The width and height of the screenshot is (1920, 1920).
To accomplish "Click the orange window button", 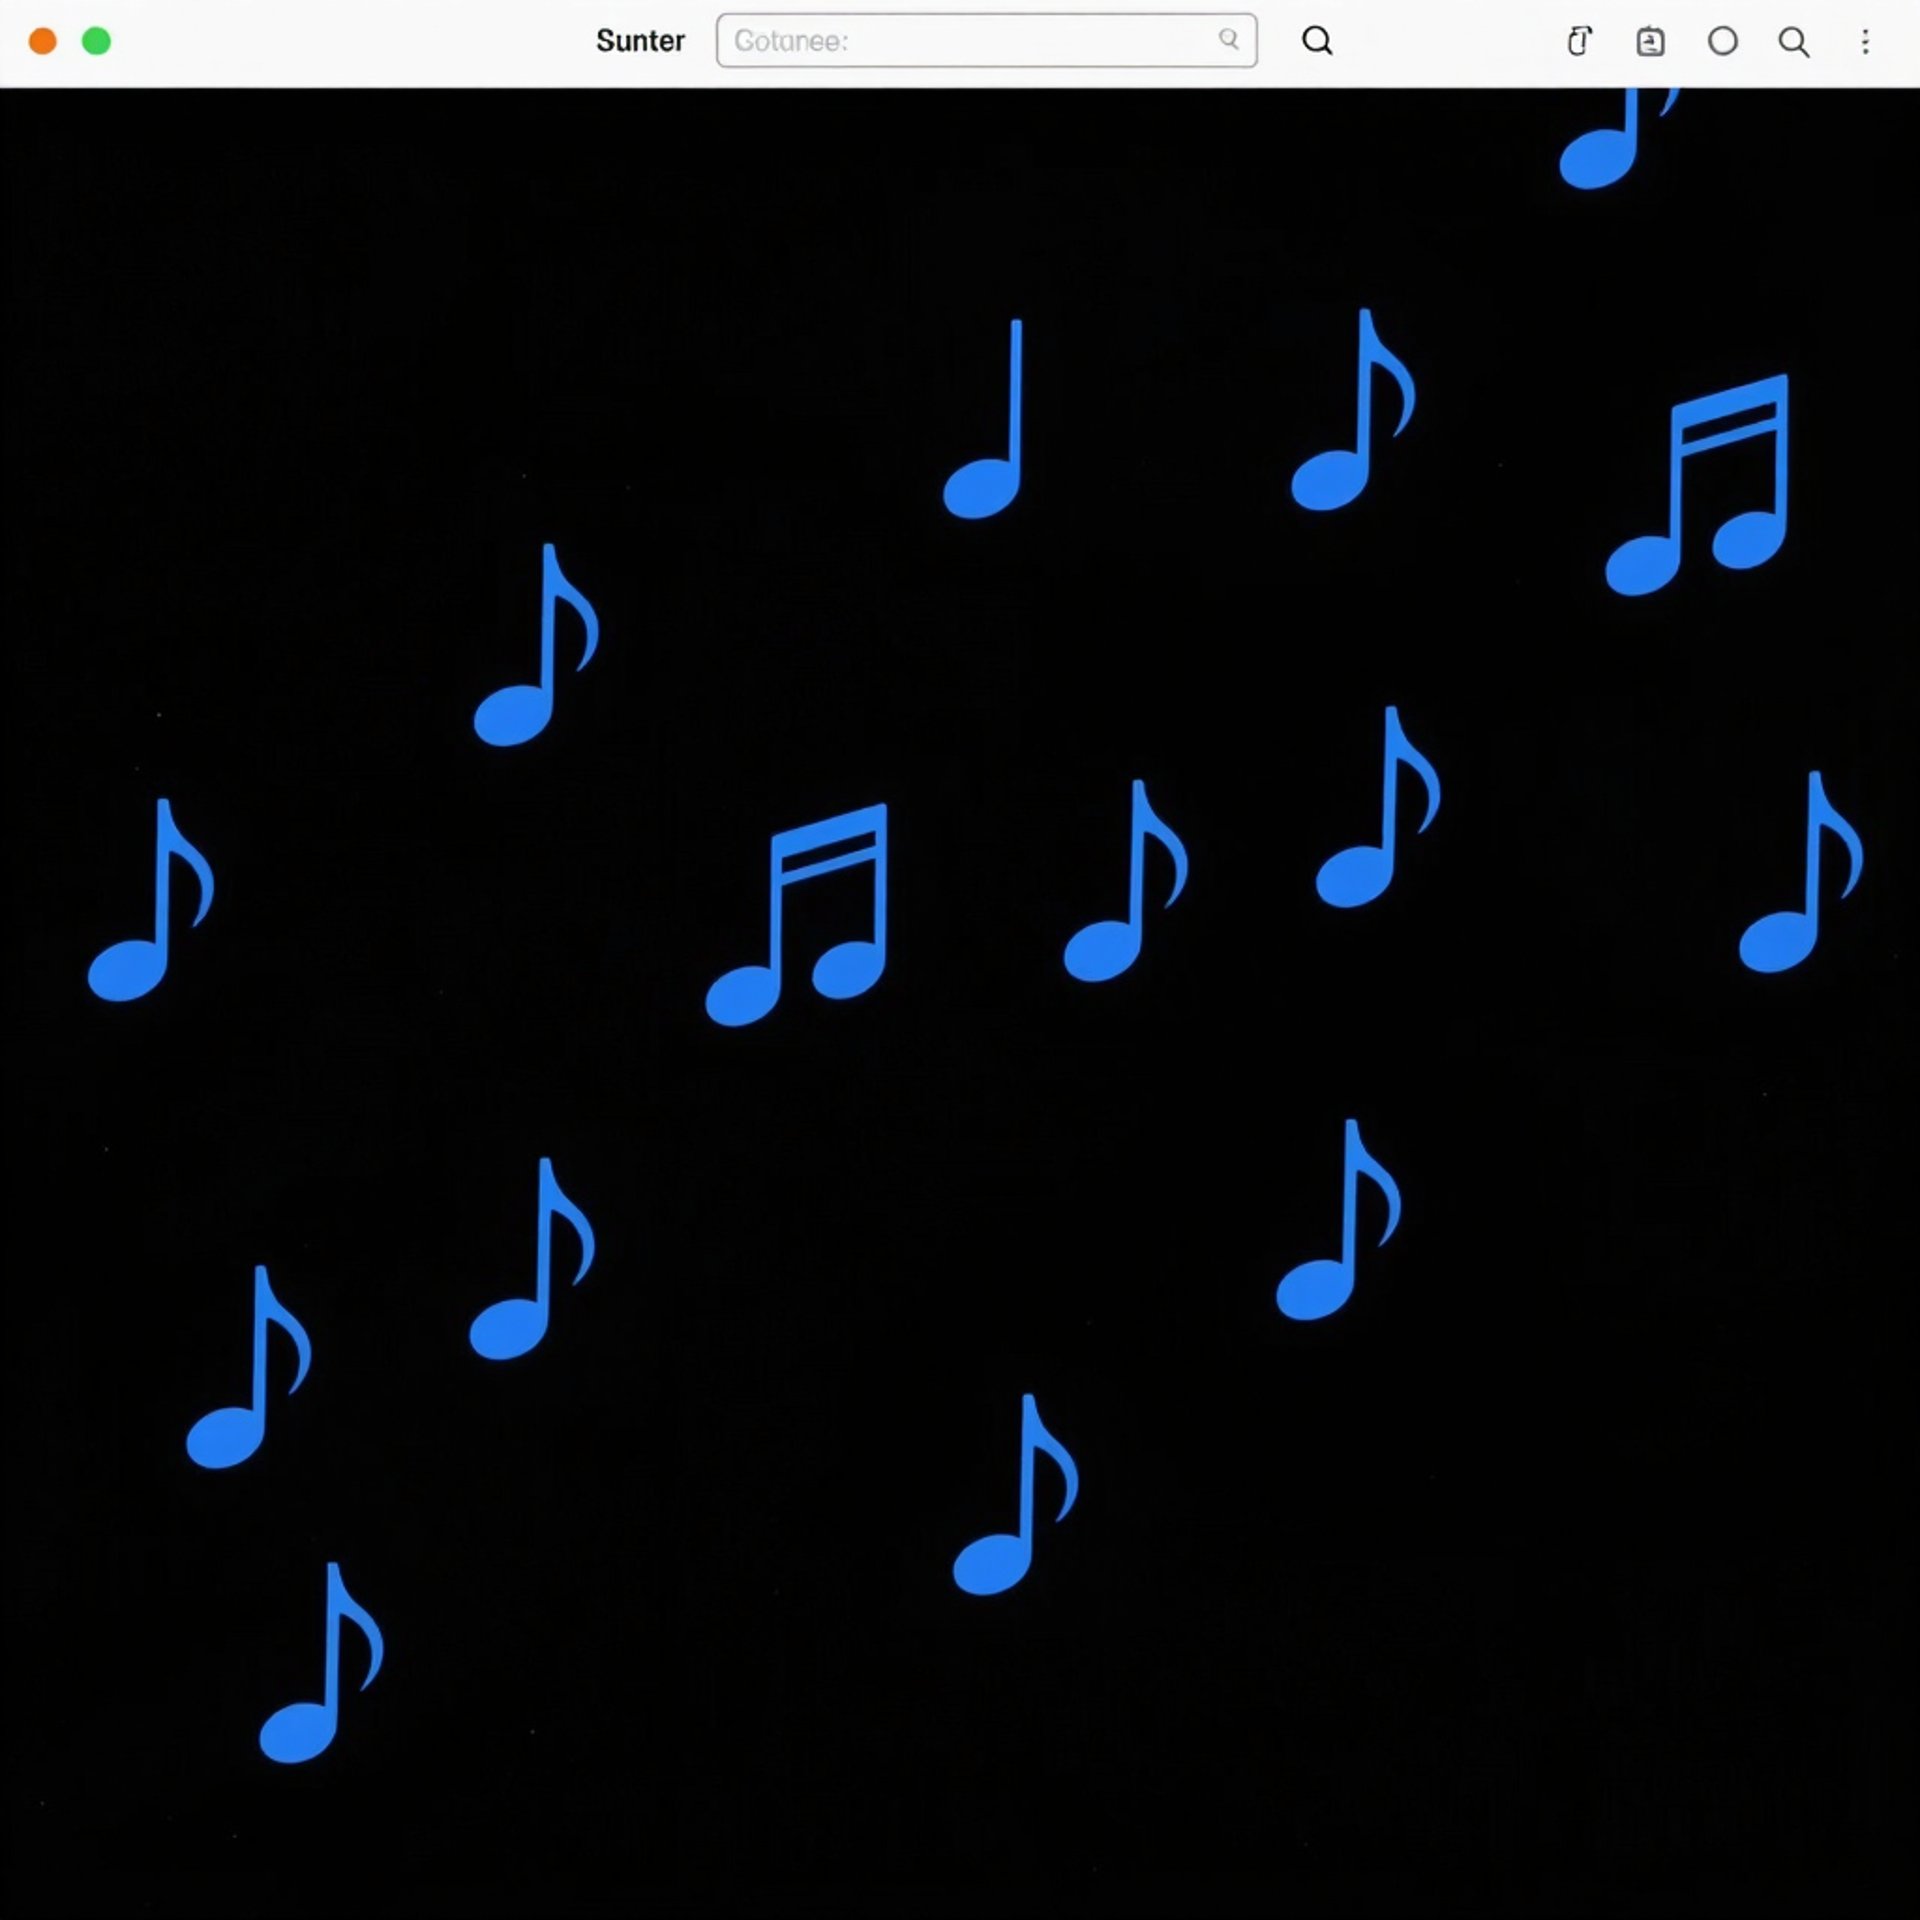I will [x=43, y=41].
